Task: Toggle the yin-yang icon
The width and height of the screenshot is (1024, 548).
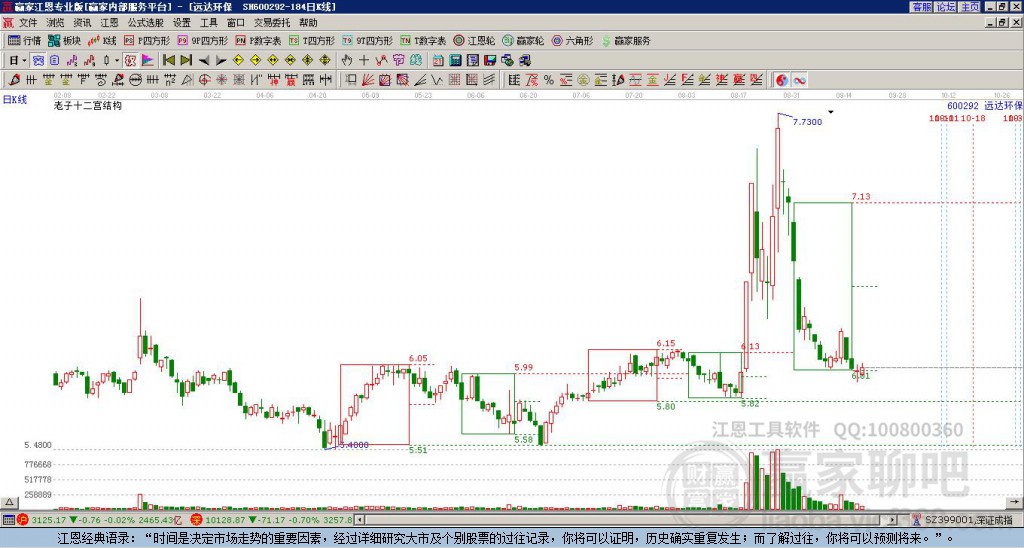Action: [781, 80]
